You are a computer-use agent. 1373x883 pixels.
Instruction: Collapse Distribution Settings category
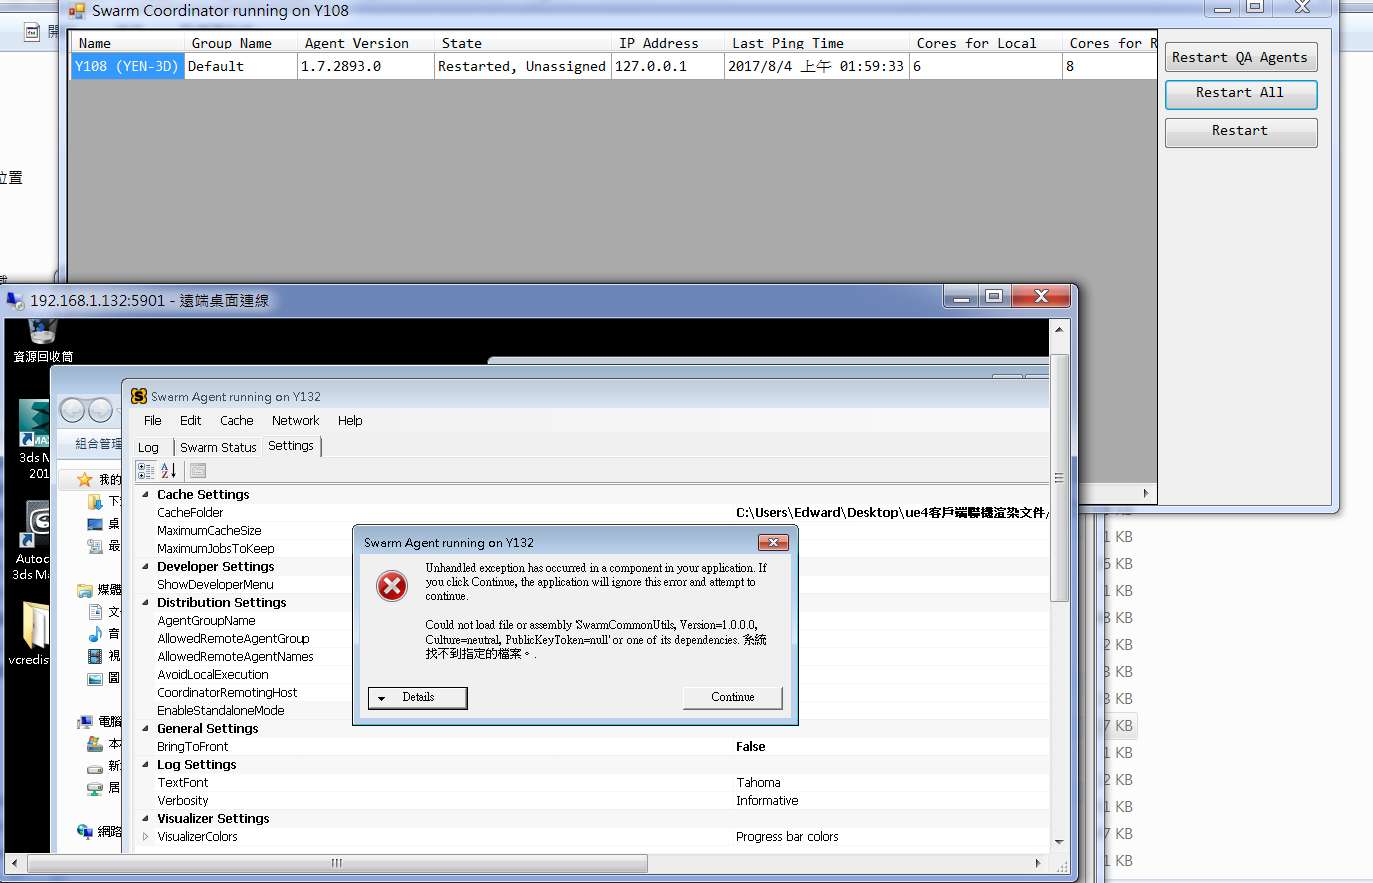(145, 603)
